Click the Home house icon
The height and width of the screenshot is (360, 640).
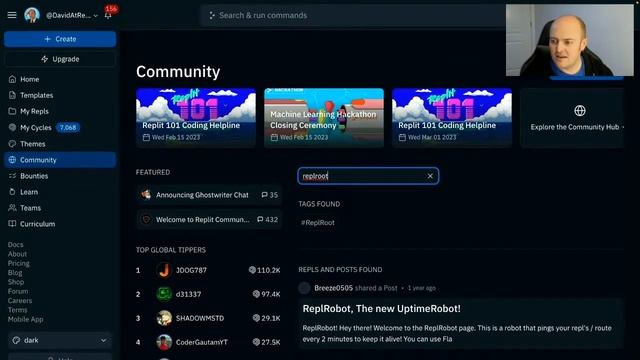(x=12, y=79)
